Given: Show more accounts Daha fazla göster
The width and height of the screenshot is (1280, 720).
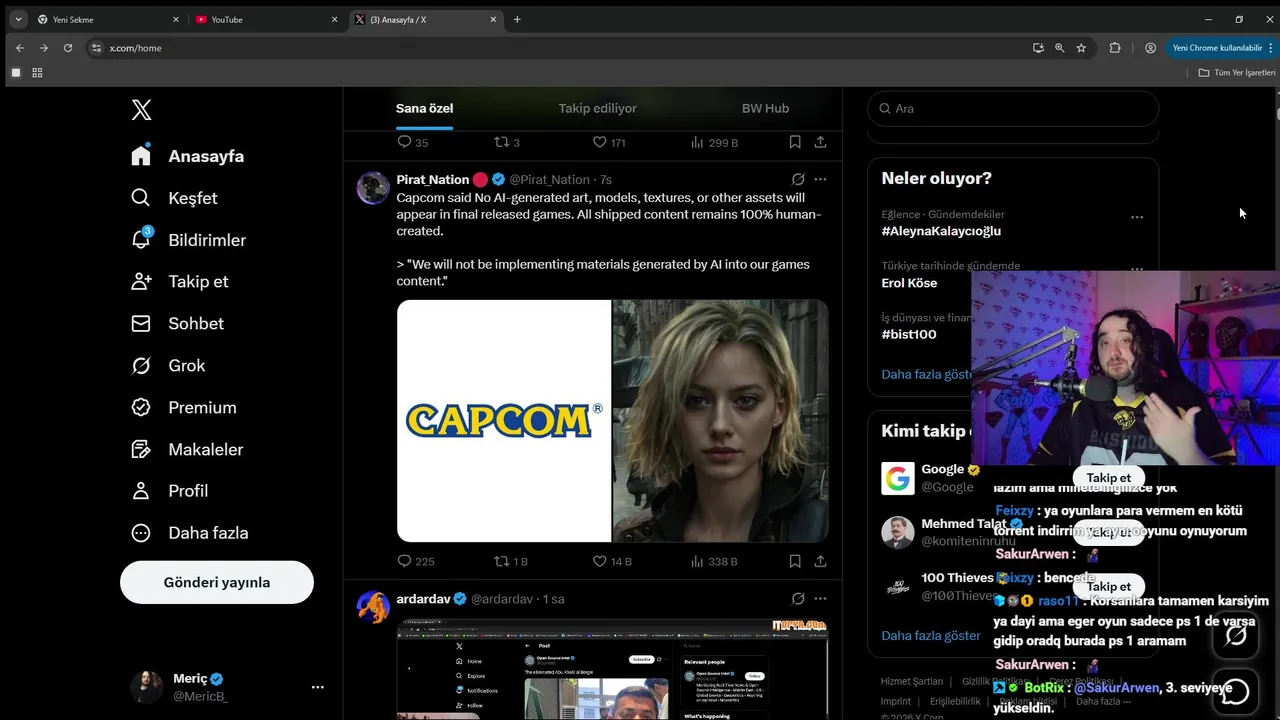Looking at the screenshot, I should click(931, 635).
